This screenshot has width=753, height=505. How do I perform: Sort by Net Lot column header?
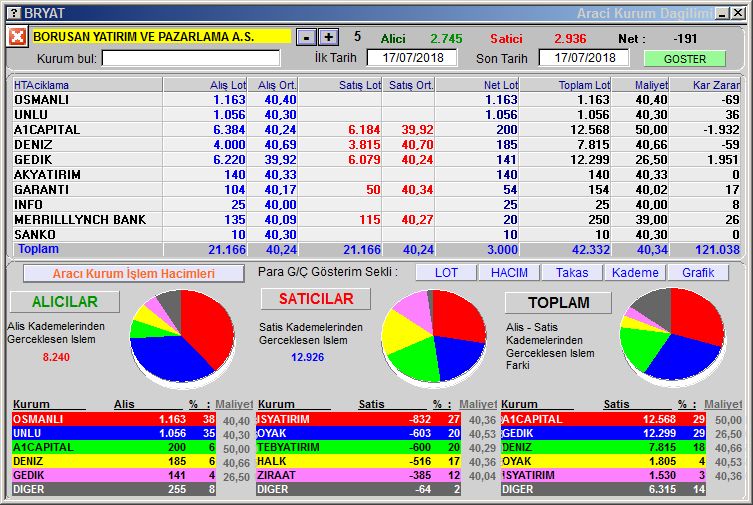[477, 85]
